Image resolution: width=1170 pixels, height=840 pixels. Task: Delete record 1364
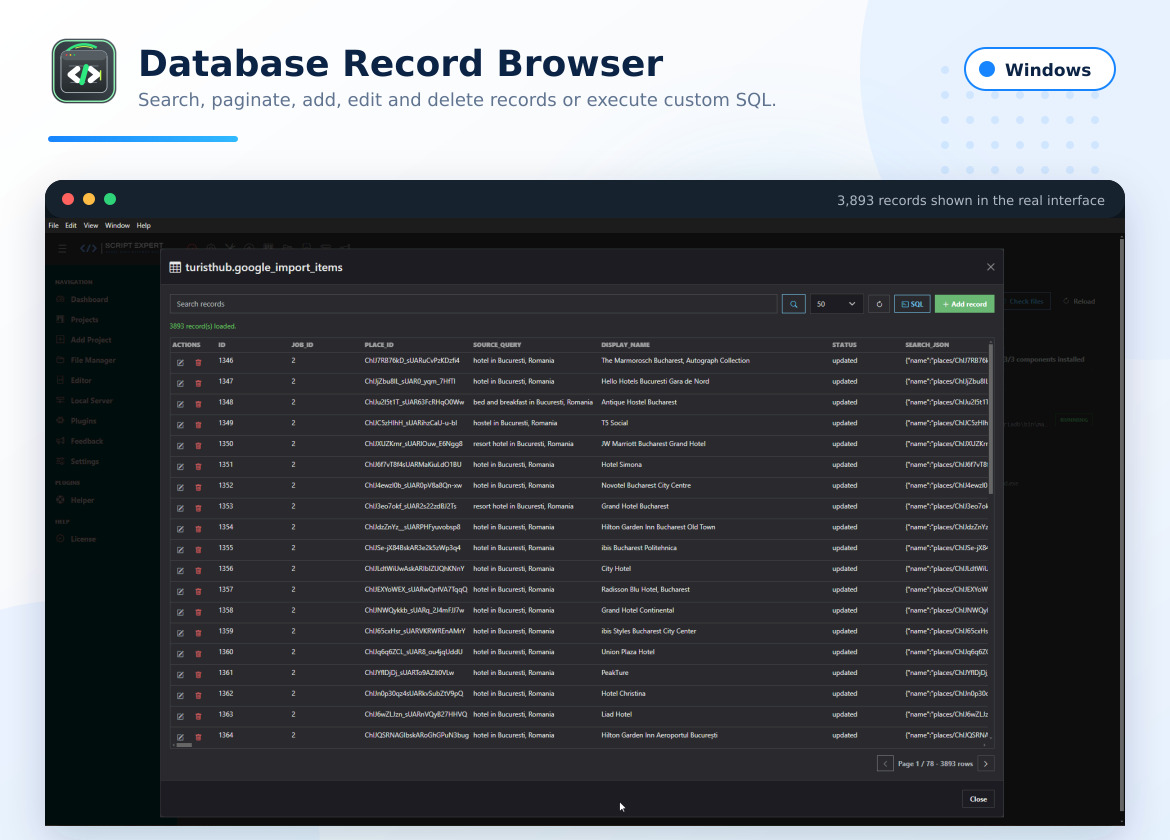(x=198, y=737)
